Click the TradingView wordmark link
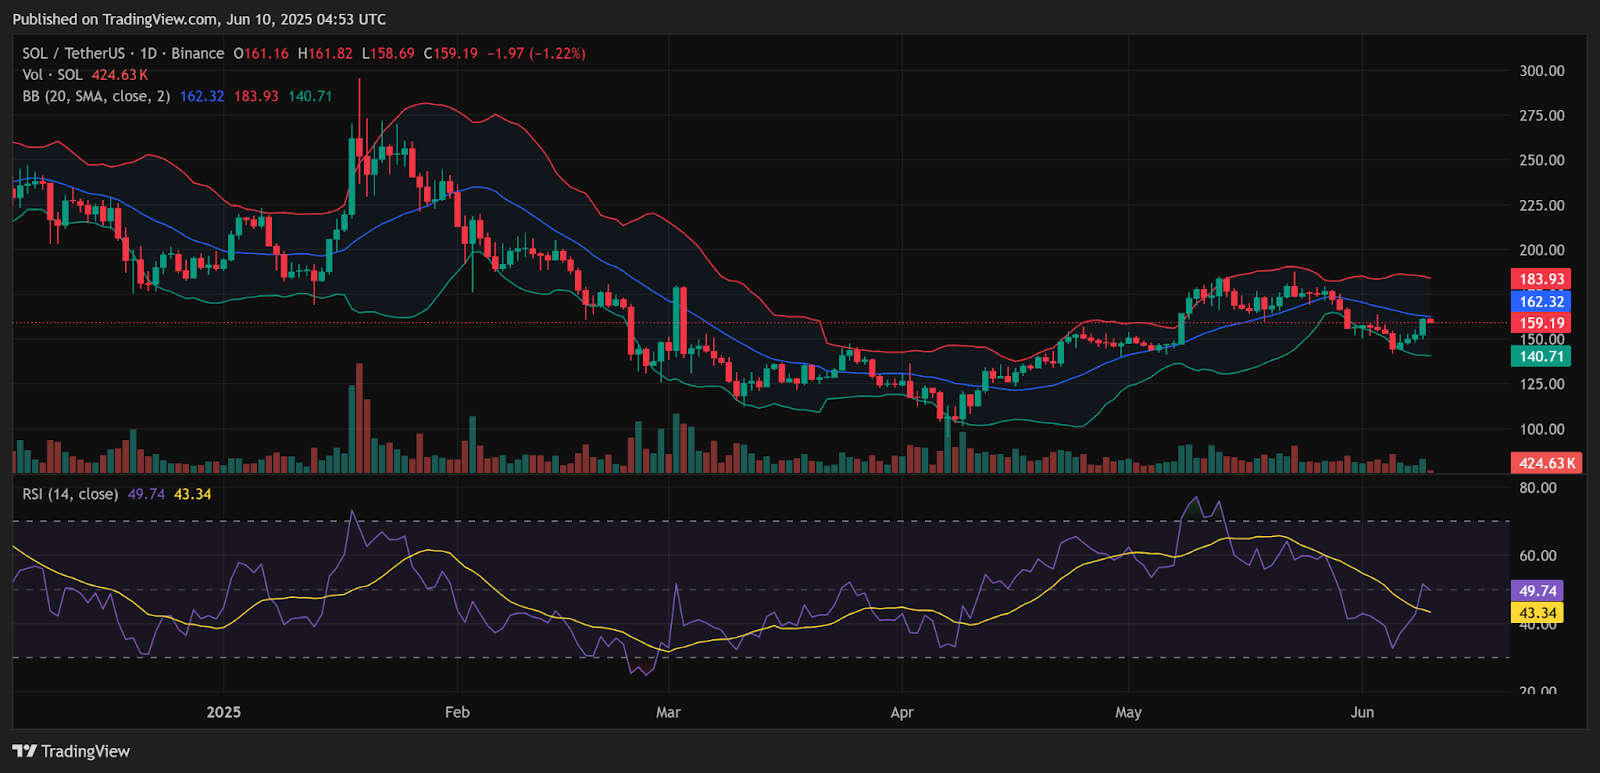1600x773 pixels. tap(85, 751)
